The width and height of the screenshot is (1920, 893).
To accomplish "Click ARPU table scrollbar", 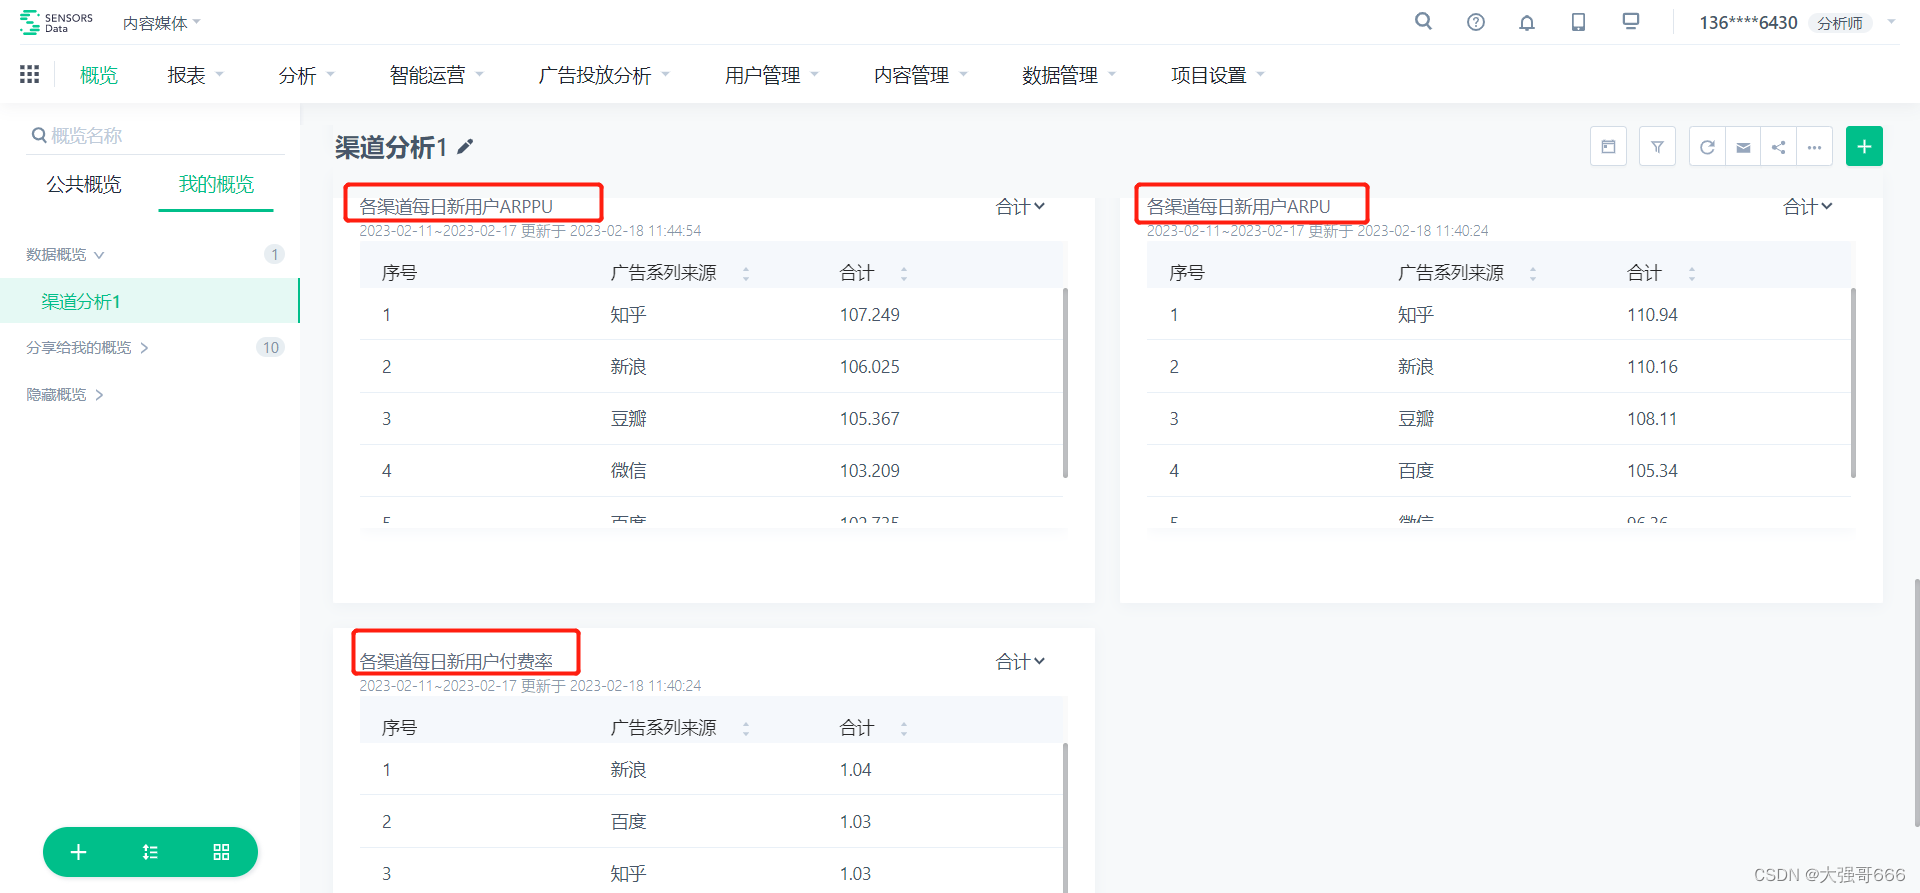I will click(x=1853, y=383).
